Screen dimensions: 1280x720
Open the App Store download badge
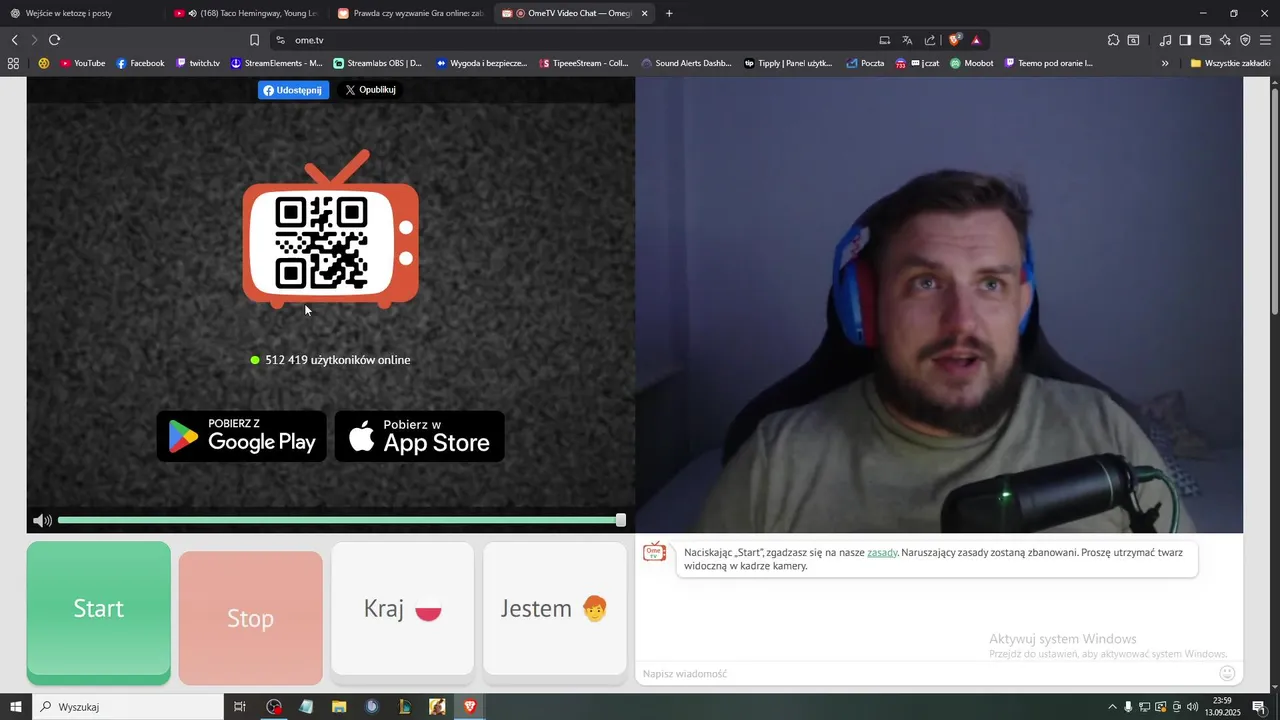[419, 436]
